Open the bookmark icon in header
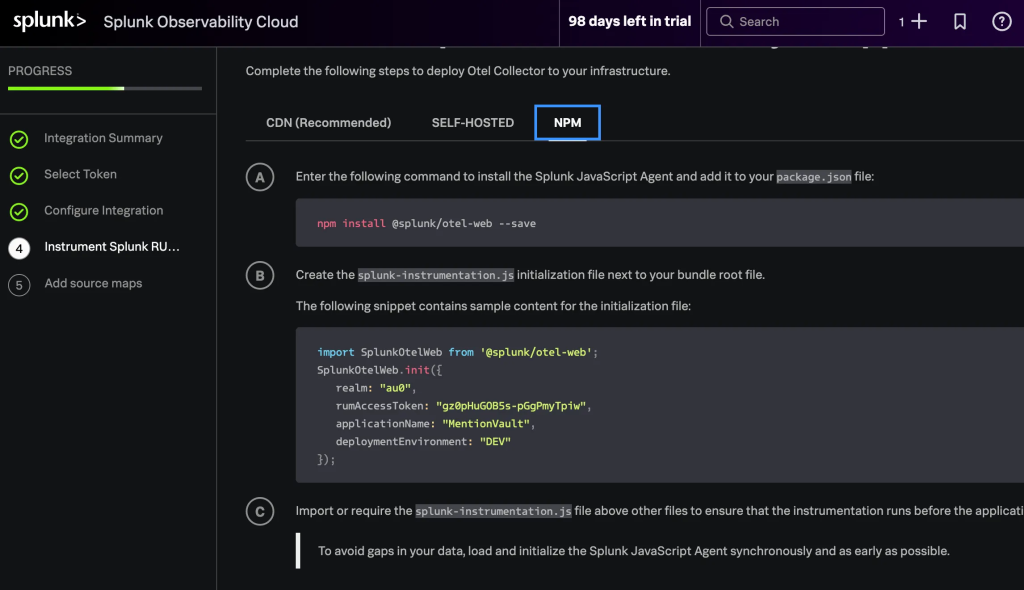The image size is (1024, 590). (960, 22)
